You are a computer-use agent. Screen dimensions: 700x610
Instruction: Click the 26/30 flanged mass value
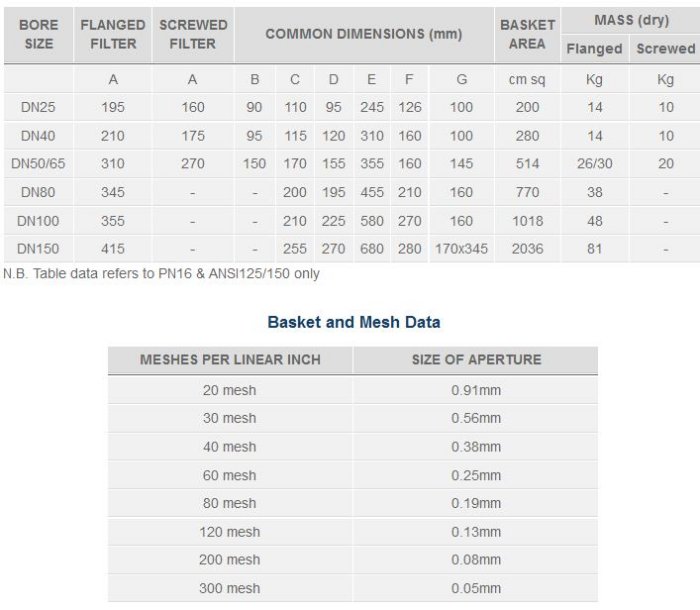tap(594, 164)
